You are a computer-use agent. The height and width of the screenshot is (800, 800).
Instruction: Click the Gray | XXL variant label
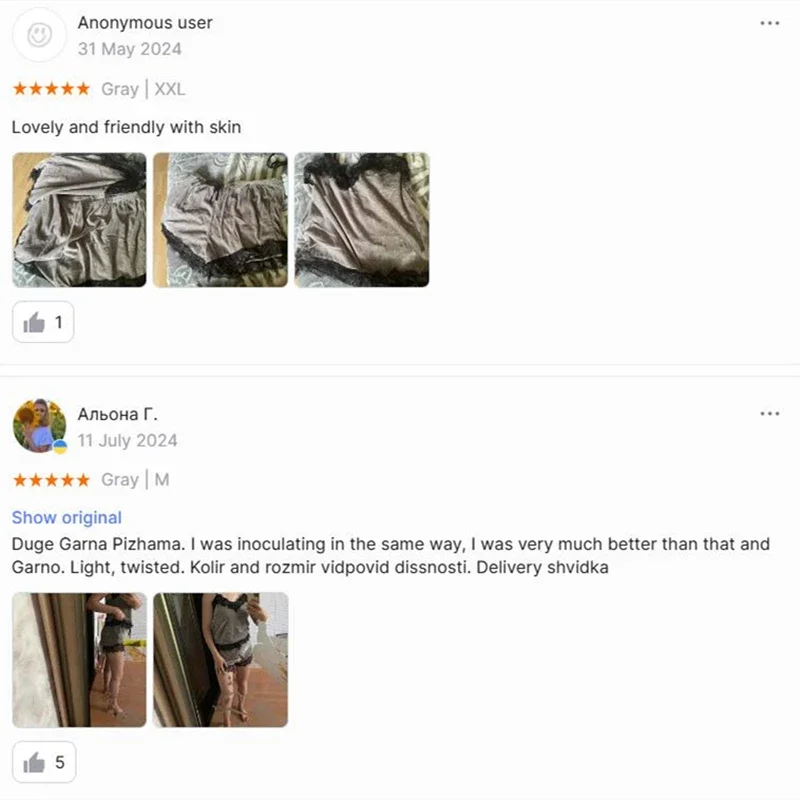(143, 89)
